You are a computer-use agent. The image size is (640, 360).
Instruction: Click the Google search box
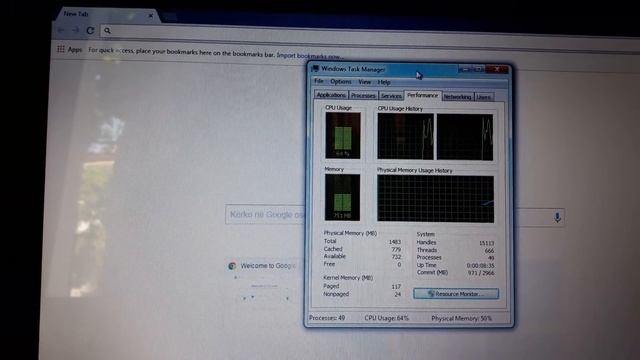coord(395,215)
